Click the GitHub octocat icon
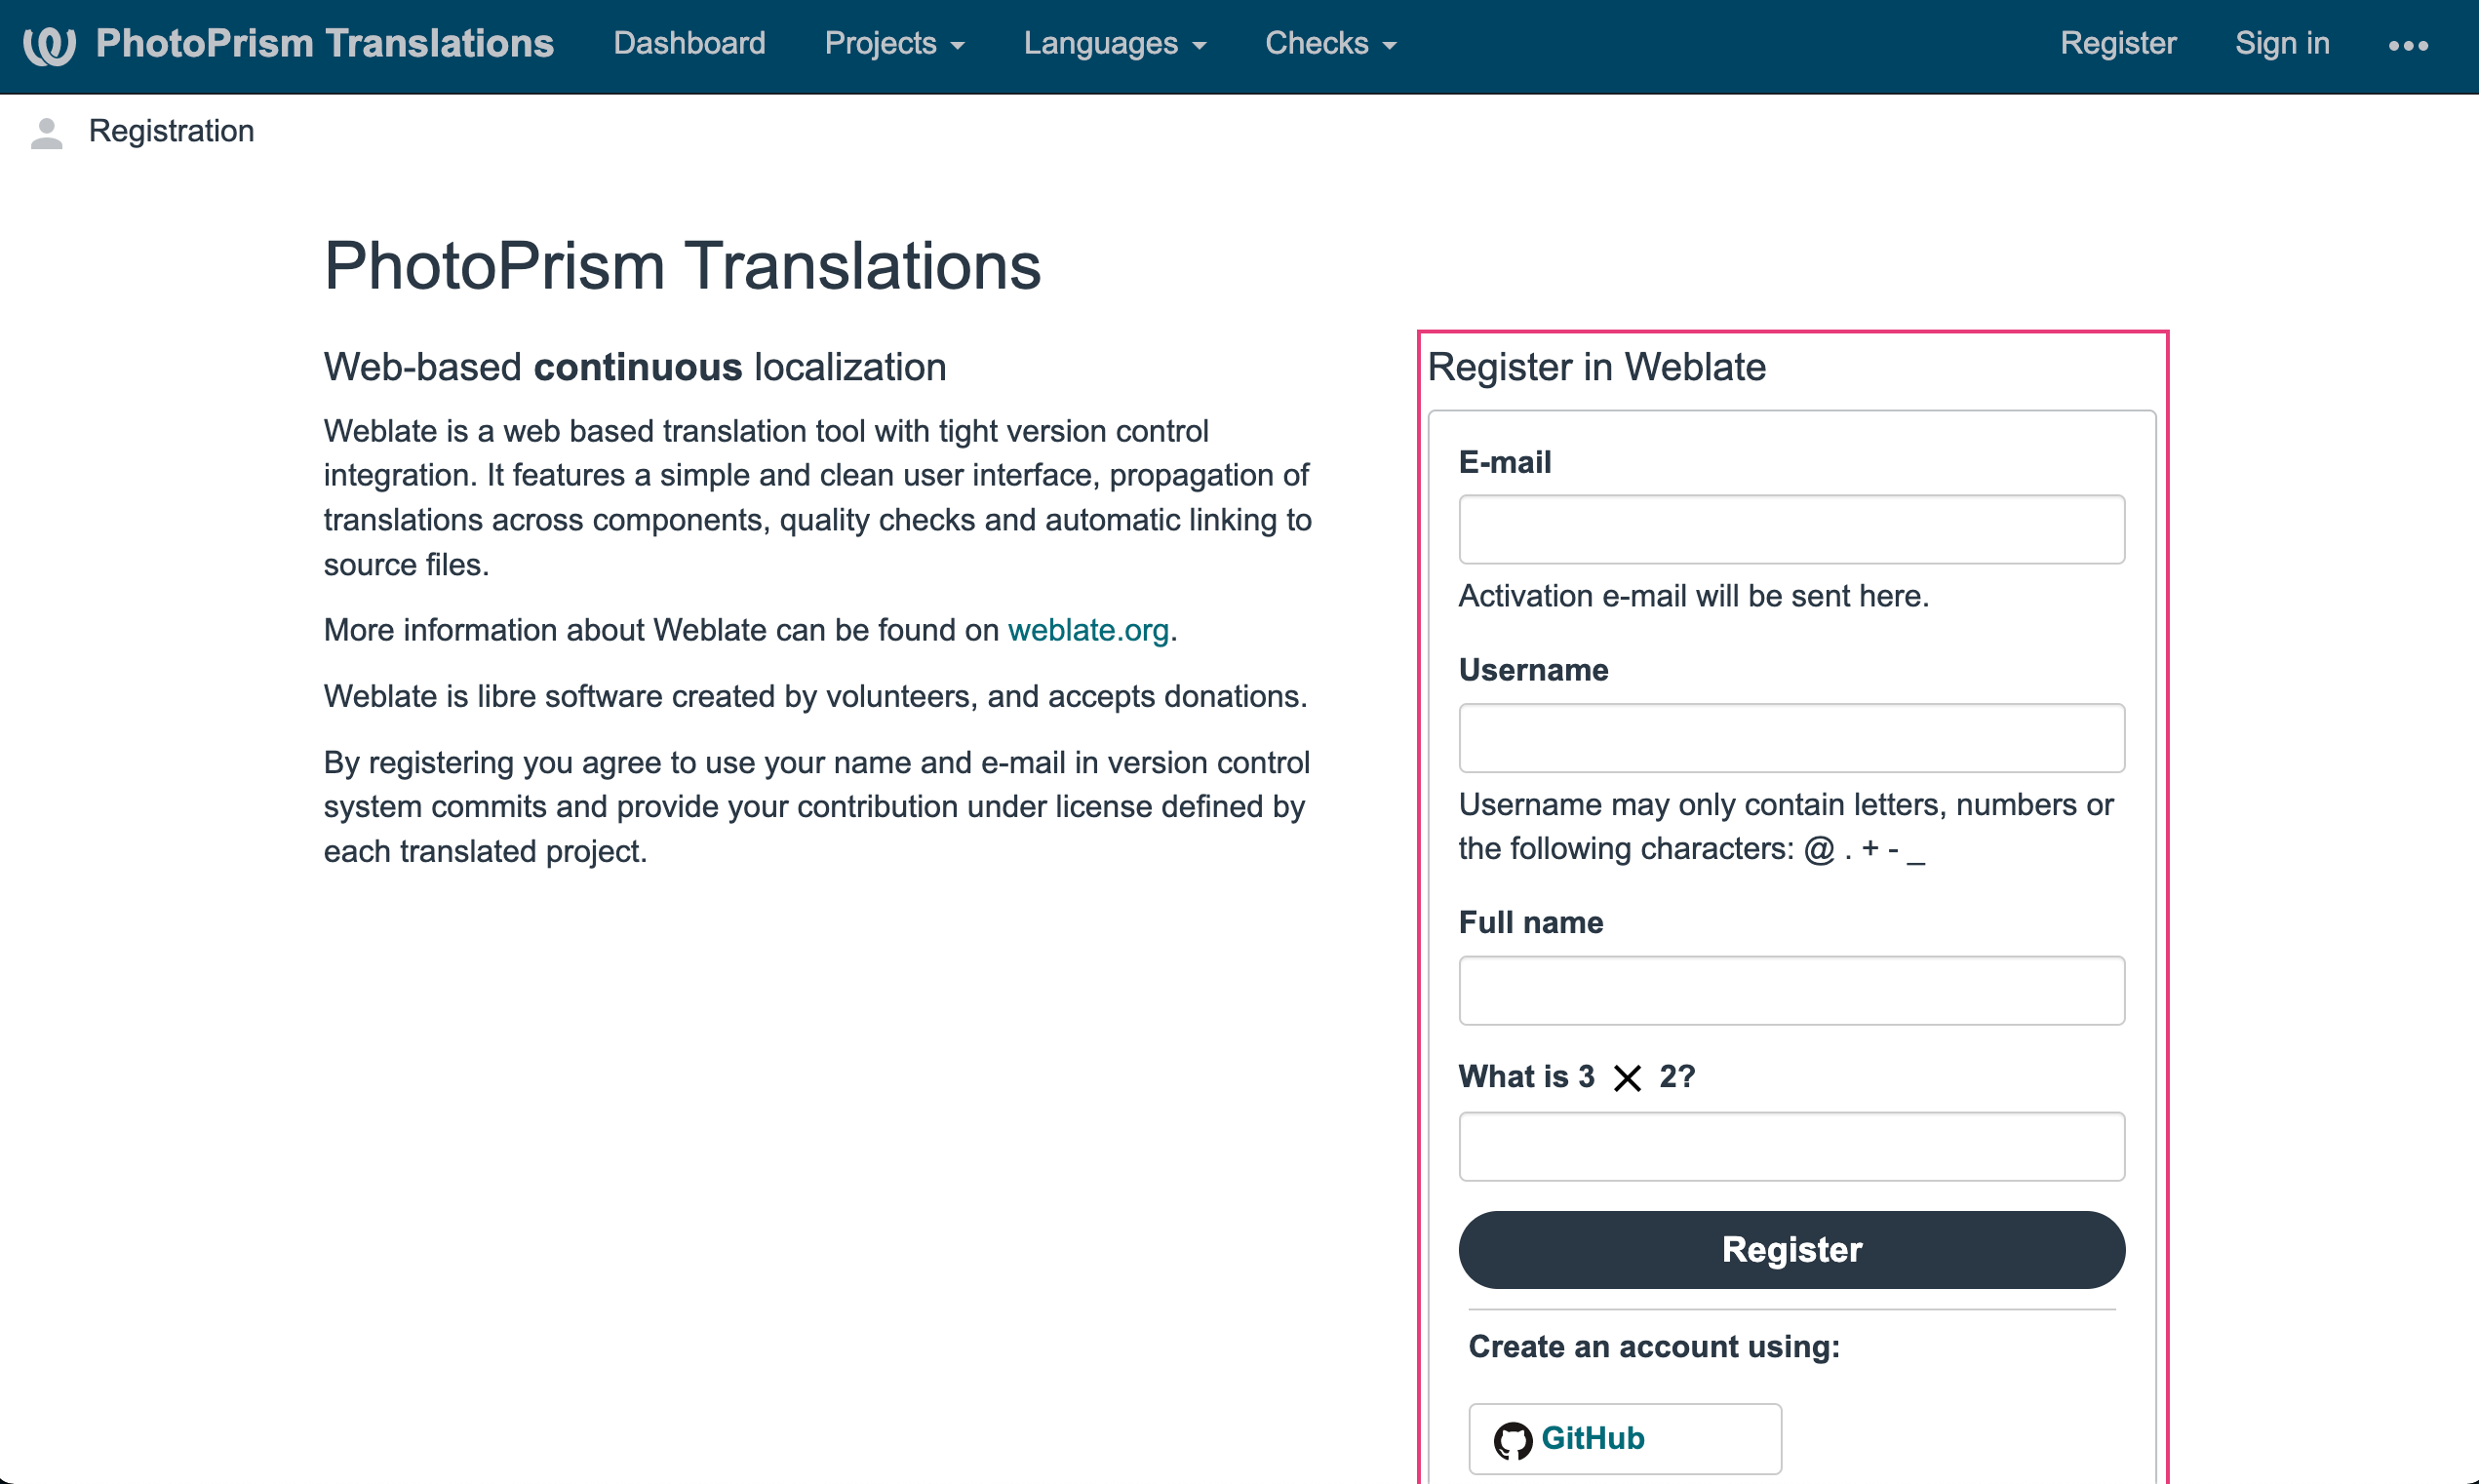The width and height of the screenshot is (2479, 1484). [x=1512, y=1440]
